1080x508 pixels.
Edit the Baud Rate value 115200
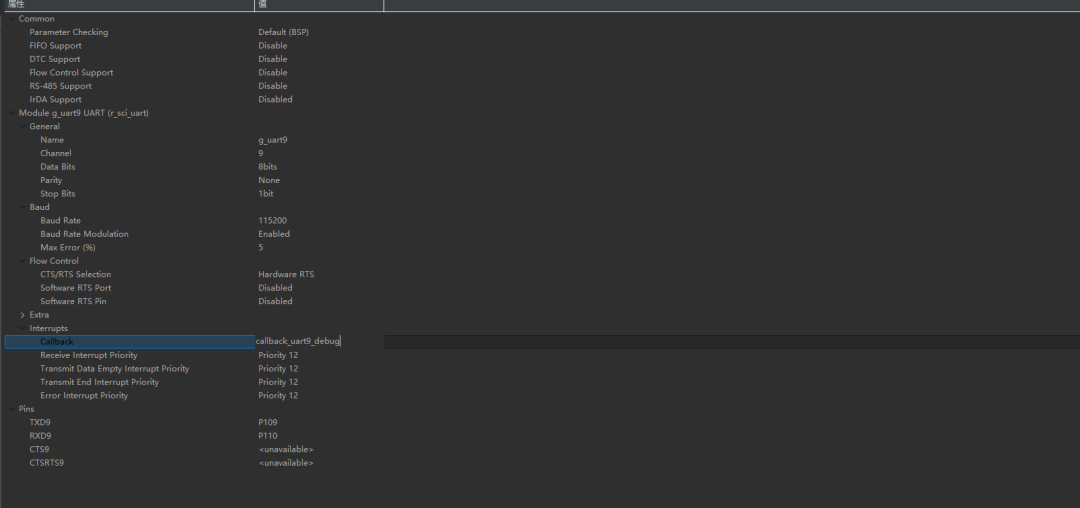(273, 221)
